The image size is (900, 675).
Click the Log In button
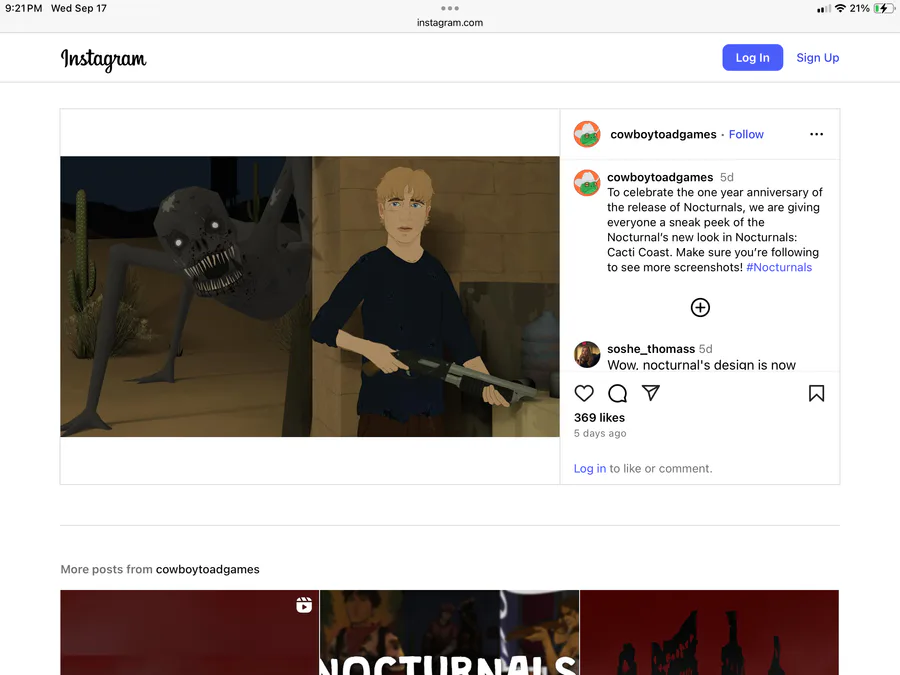(x=752, y=57)
